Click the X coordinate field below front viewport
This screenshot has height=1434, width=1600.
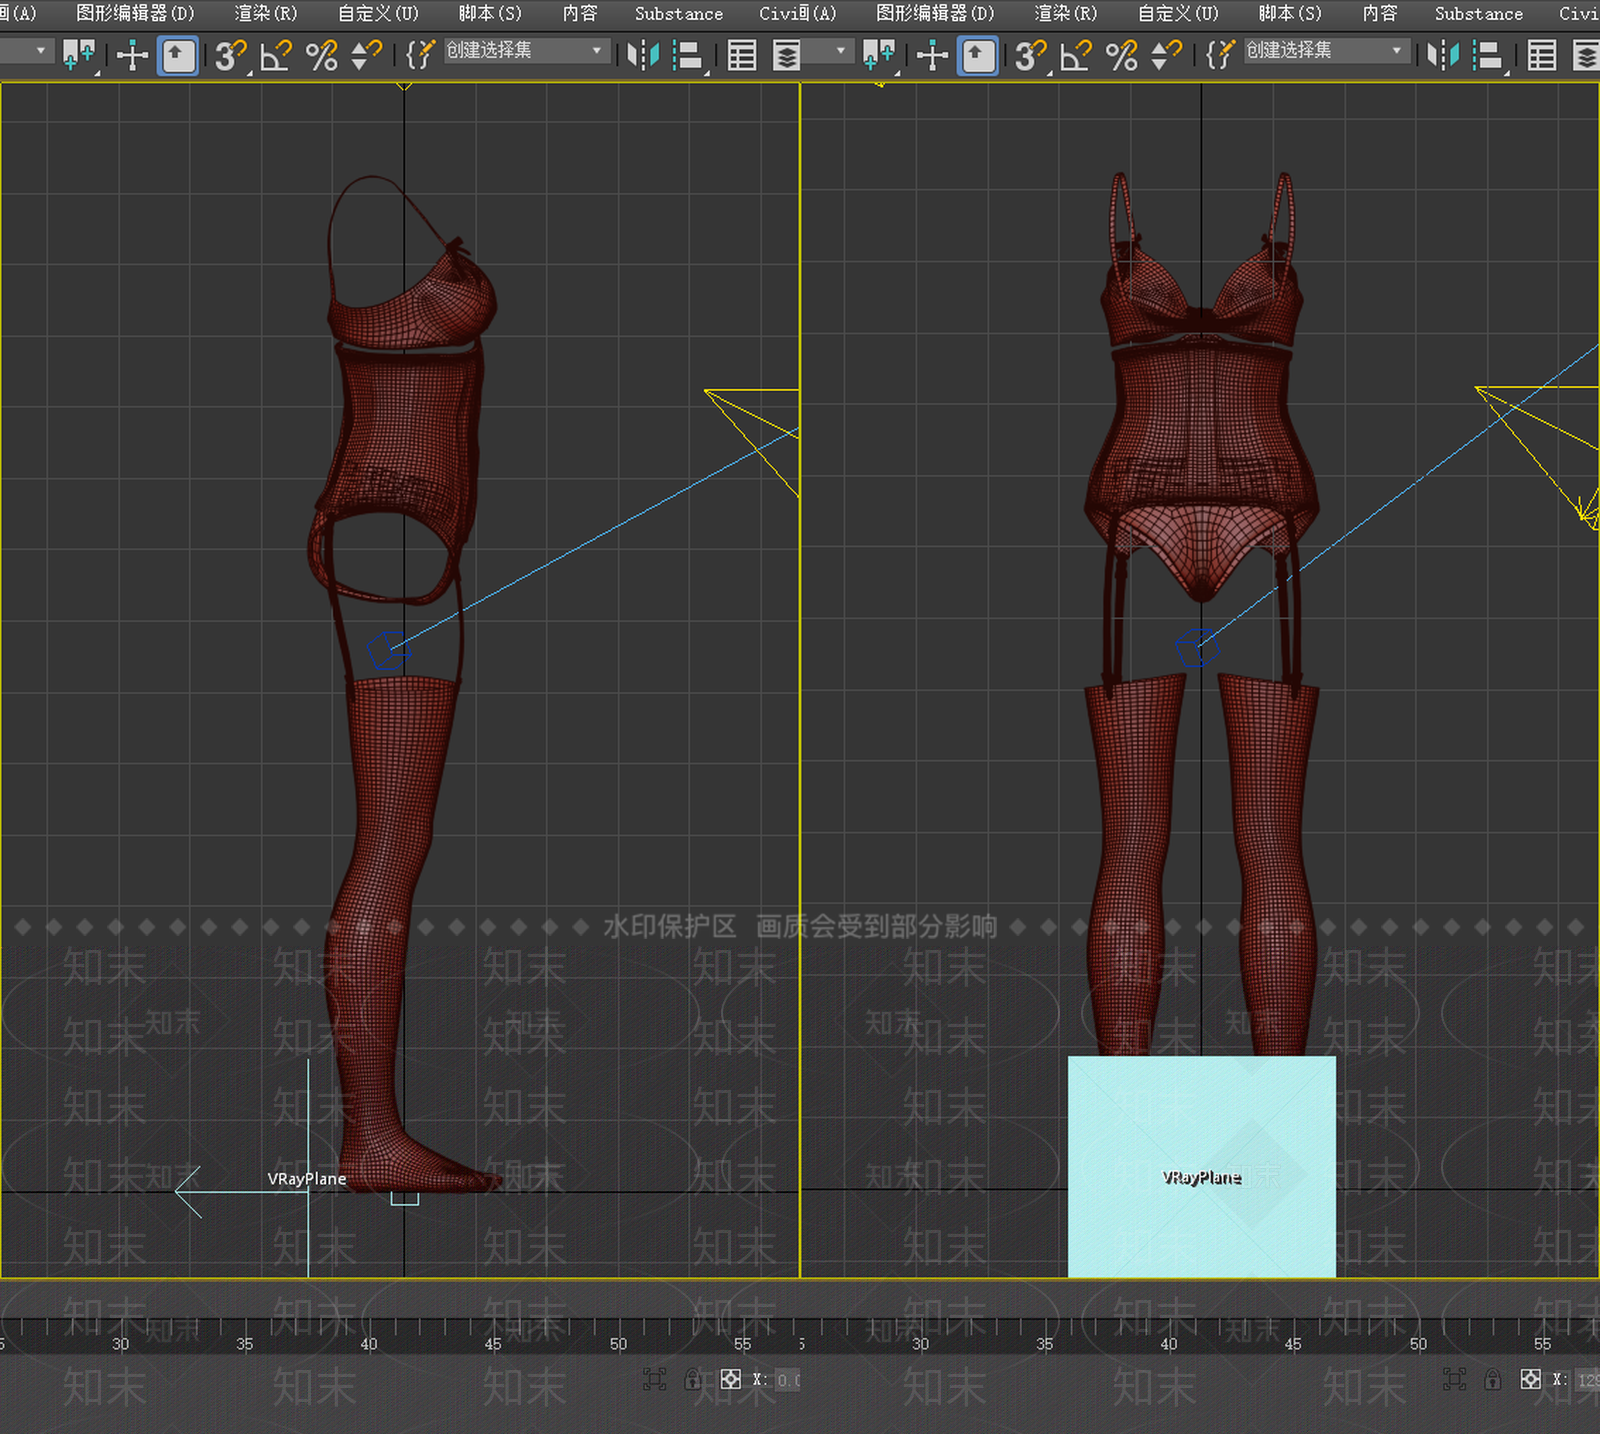[1588, 1380]
